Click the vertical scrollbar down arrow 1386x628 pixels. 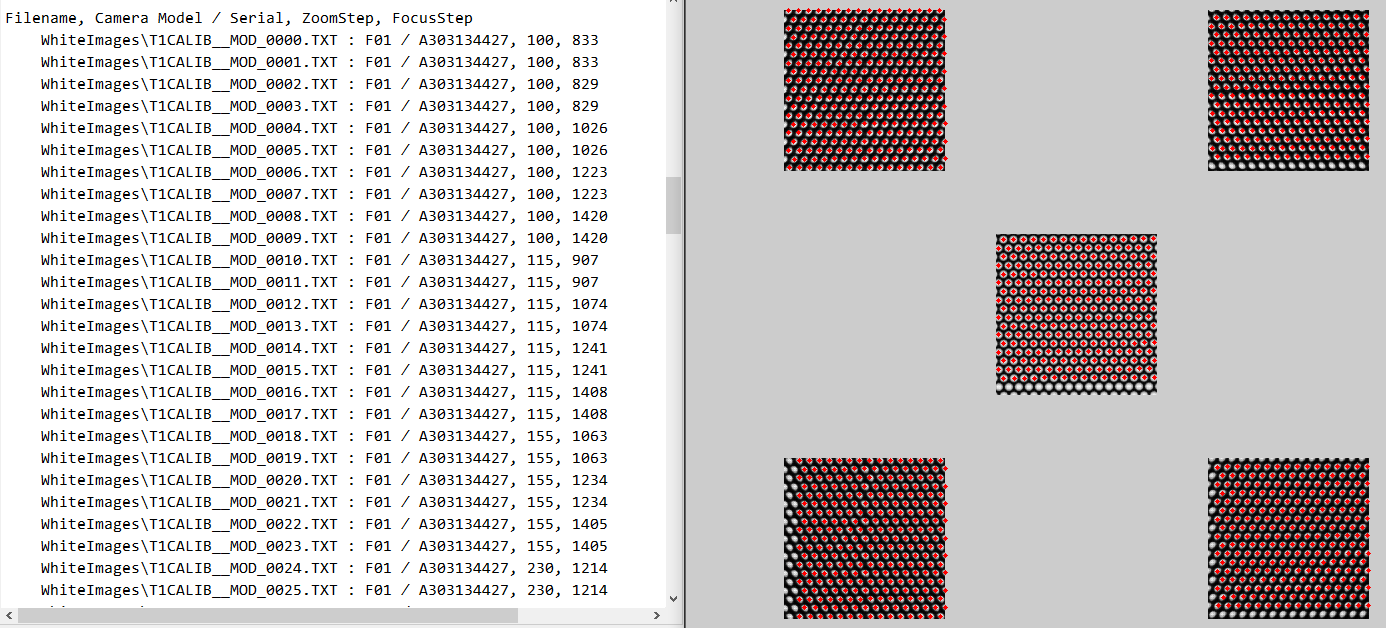click(x=673, y=598)
